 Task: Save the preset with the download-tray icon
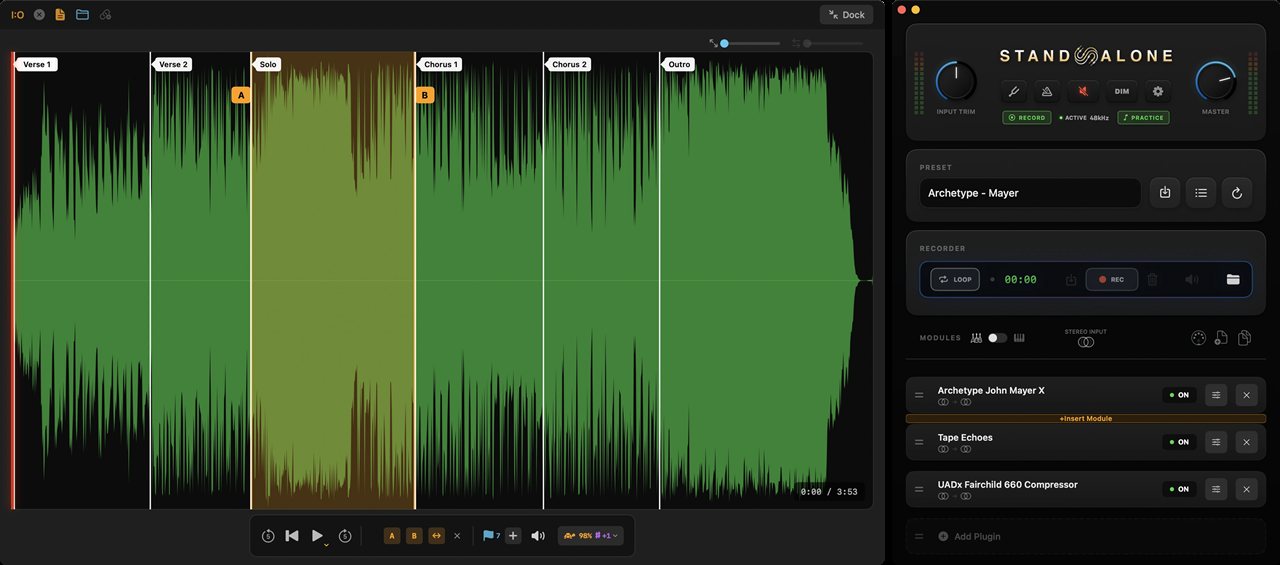(x=1164, y=193)
